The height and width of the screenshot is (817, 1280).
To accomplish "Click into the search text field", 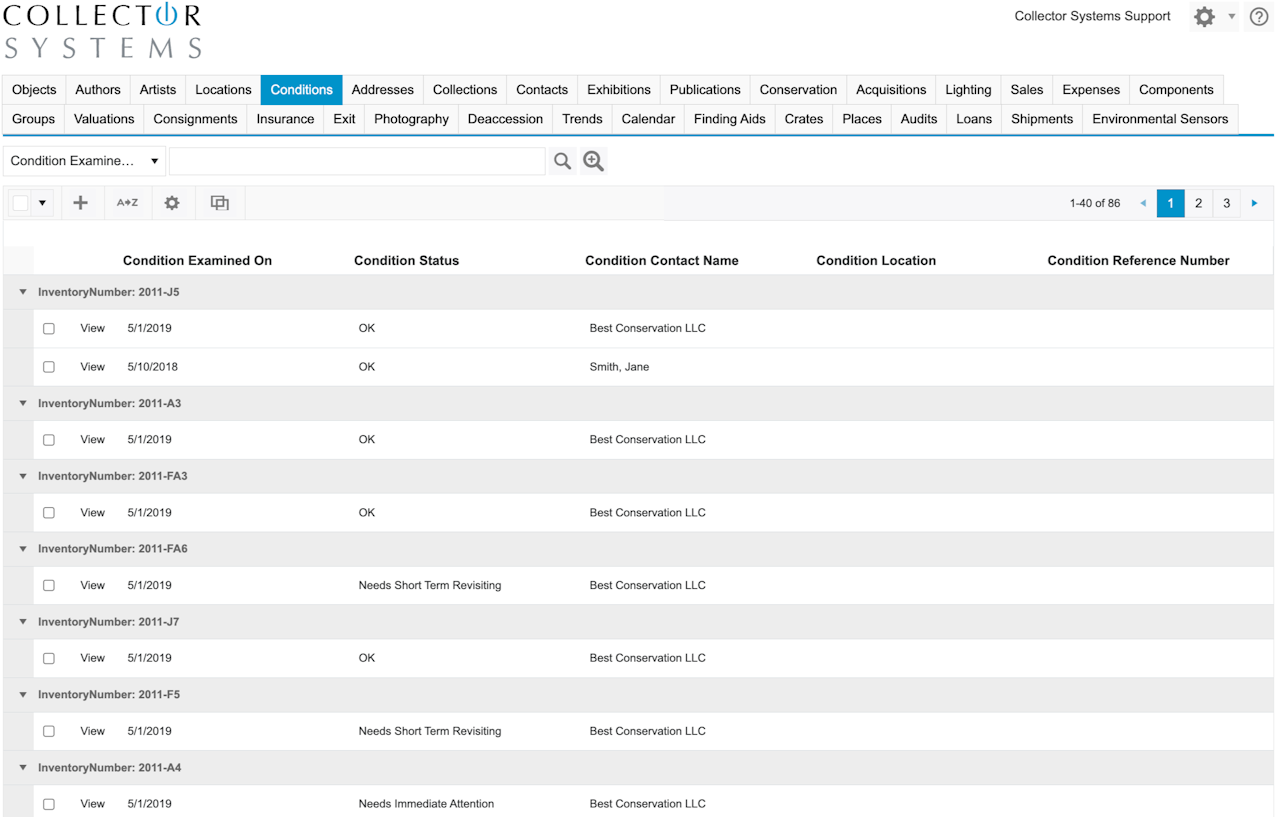I will (x=357, y=161).
